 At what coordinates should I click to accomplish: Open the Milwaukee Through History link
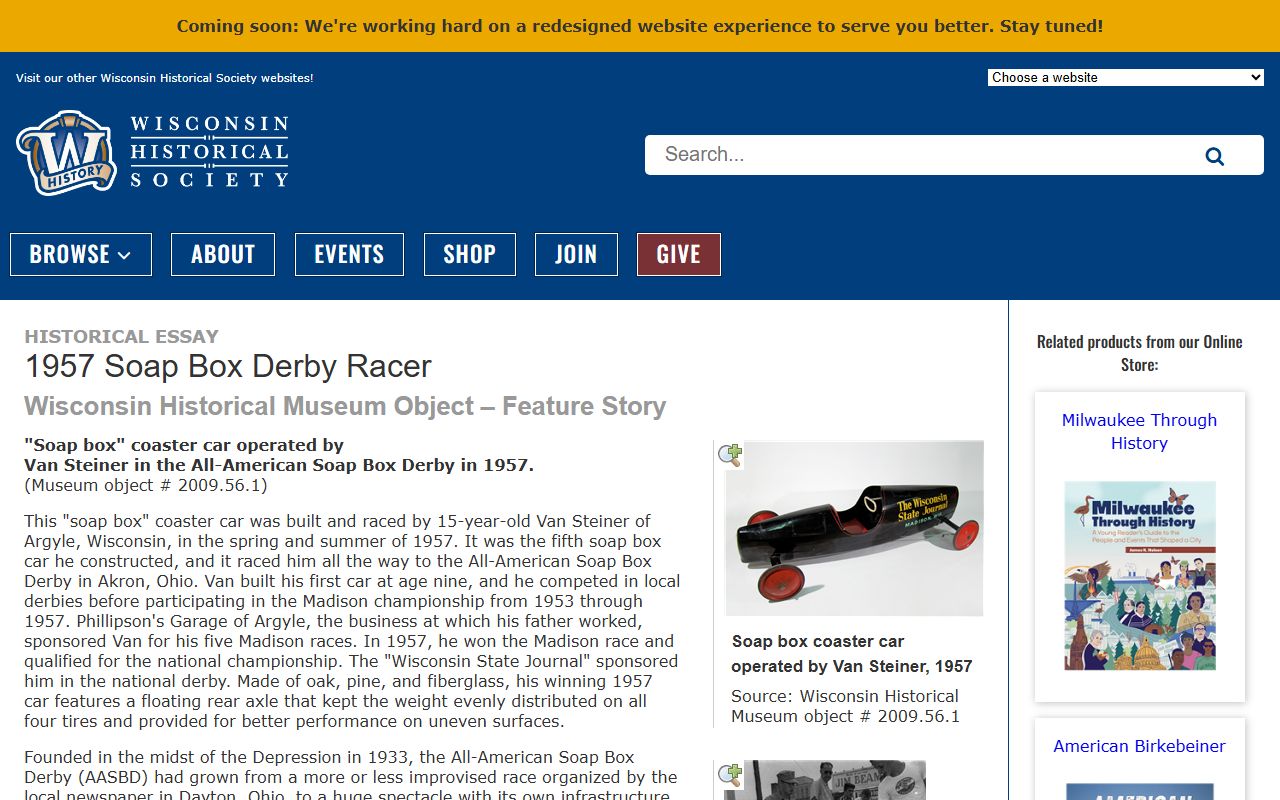[1139, 431]
